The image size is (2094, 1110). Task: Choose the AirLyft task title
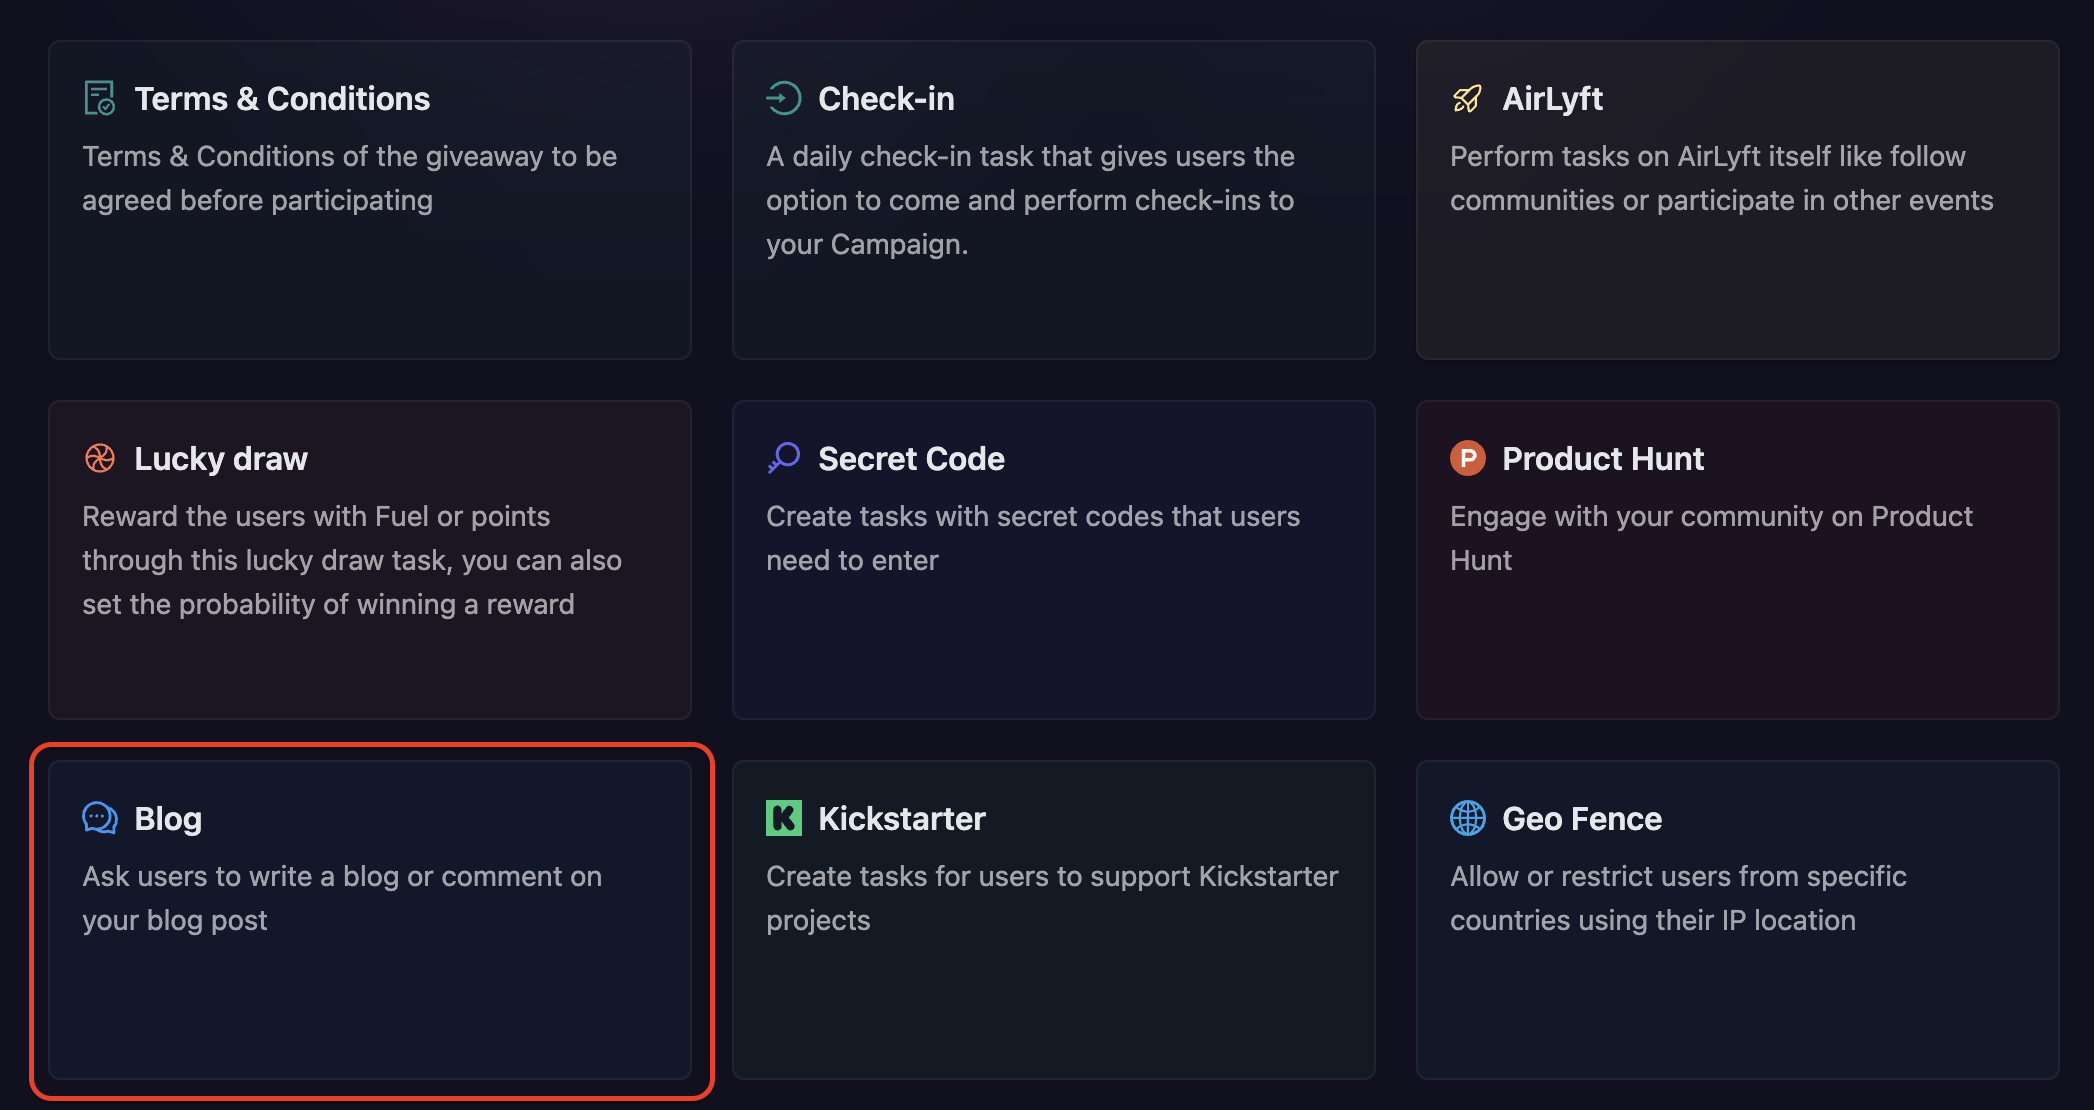[x=1552, y=99]
